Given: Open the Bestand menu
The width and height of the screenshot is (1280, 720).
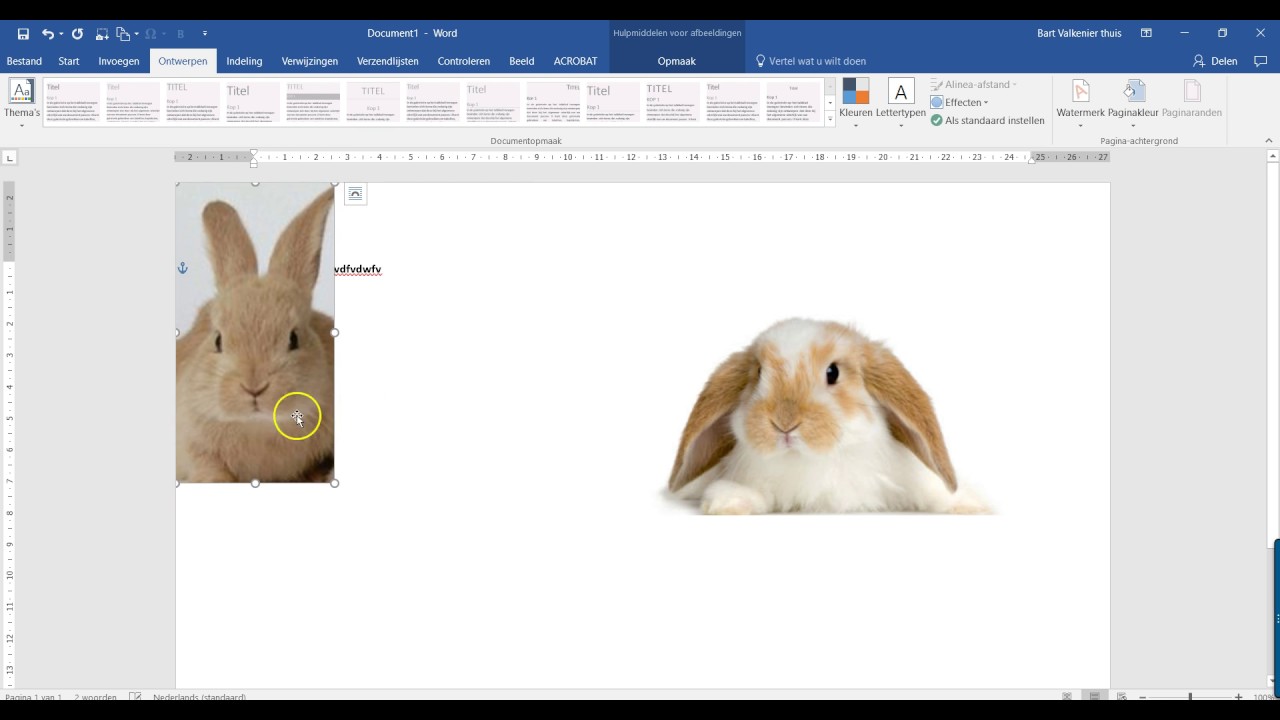Looking at the screenshot, I should (24, 61).
